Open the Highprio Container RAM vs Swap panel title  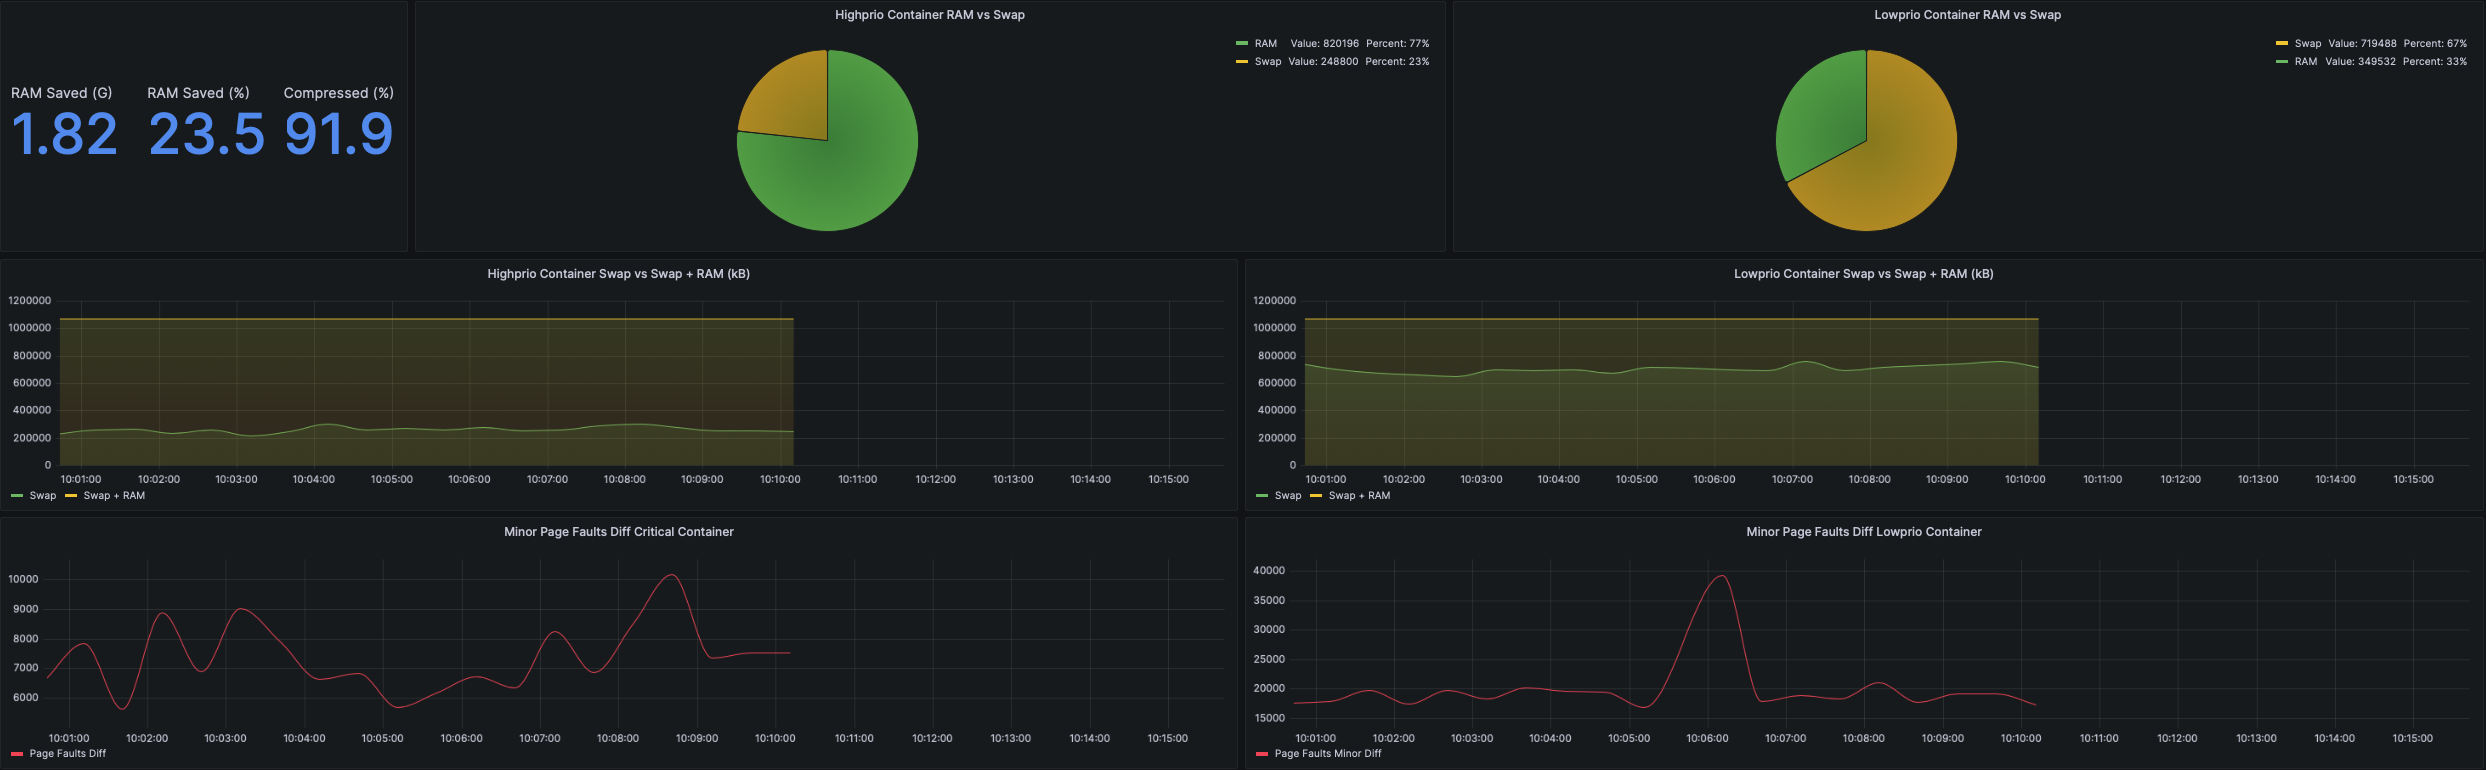click(930, 15)
